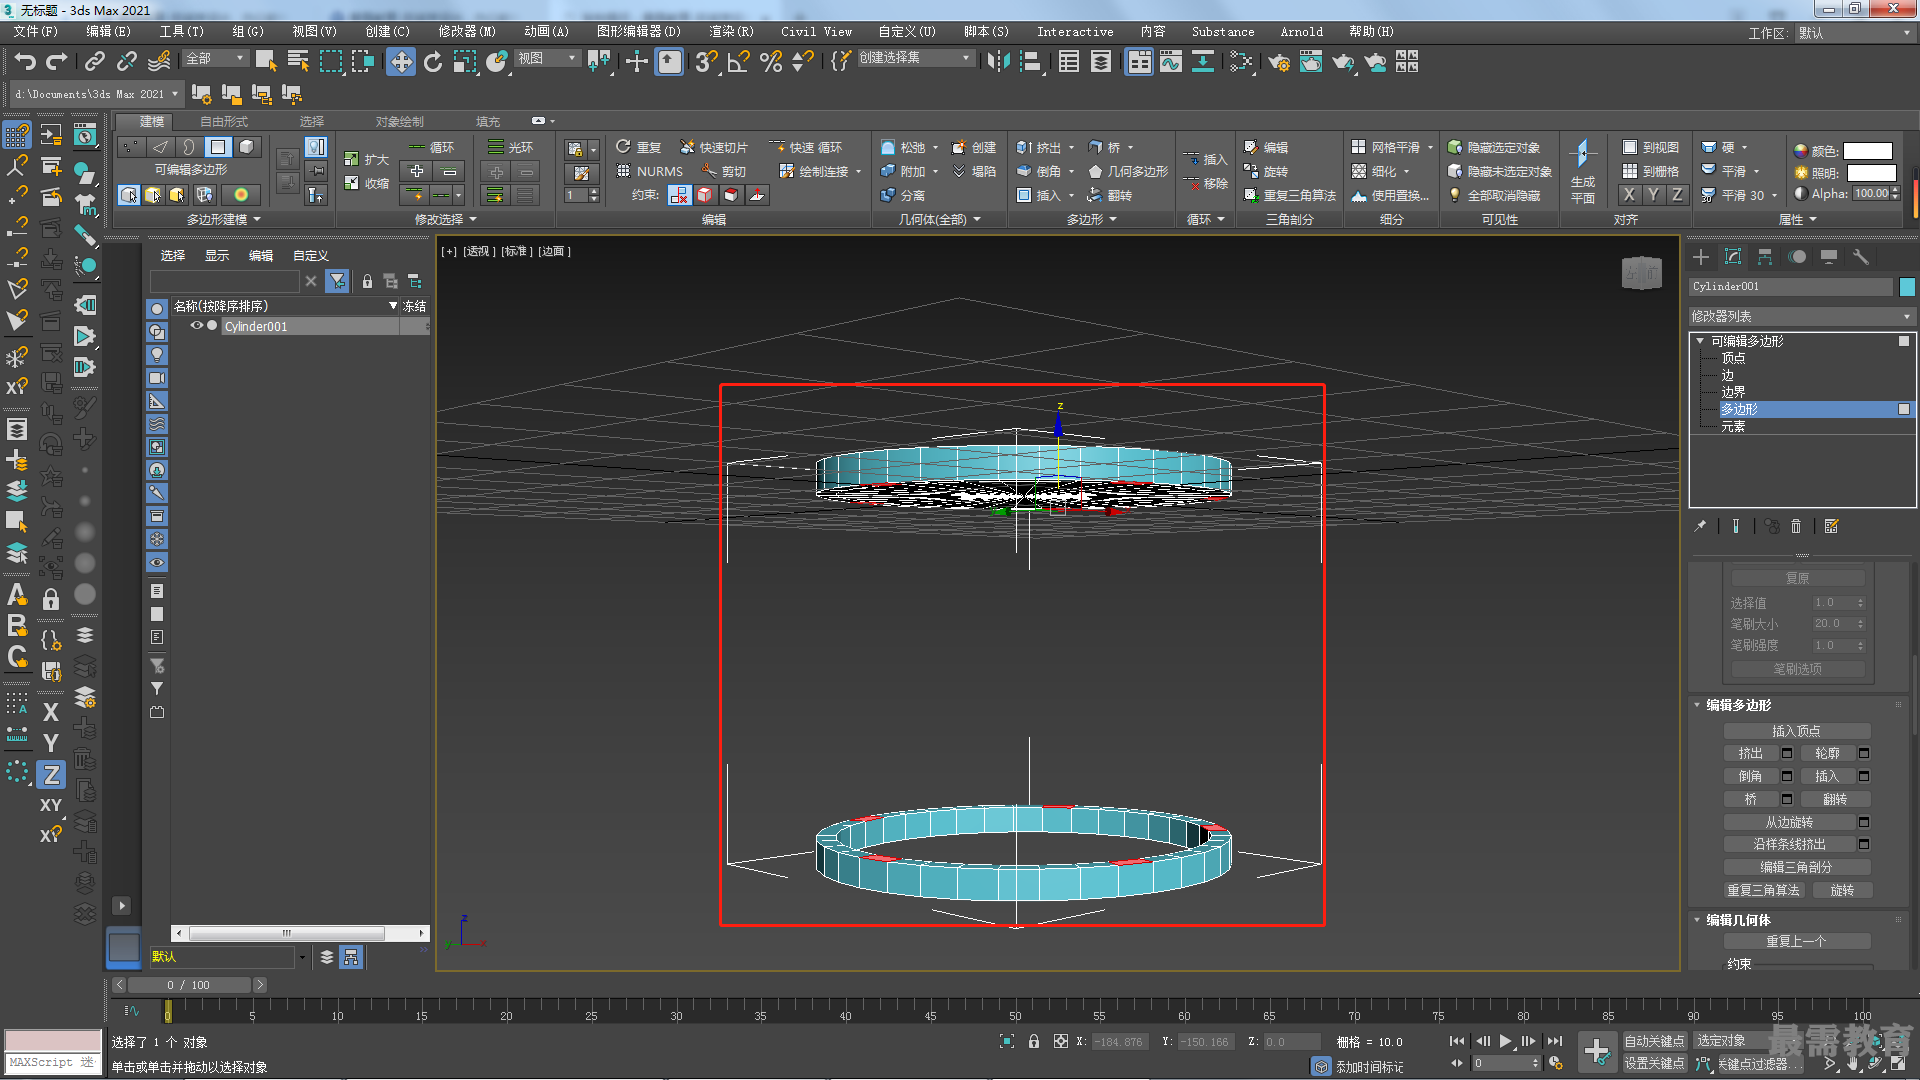Viewport: 1920px width, 1080px height.
Task: Toggle constraint X axis button
Action: (51, 712)
